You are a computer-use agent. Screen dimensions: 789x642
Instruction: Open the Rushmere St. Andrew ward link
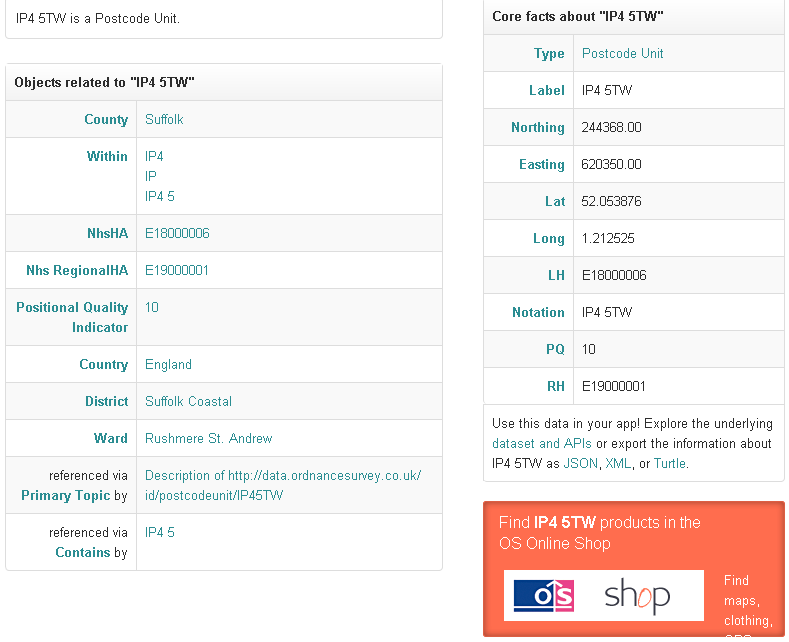208,438
